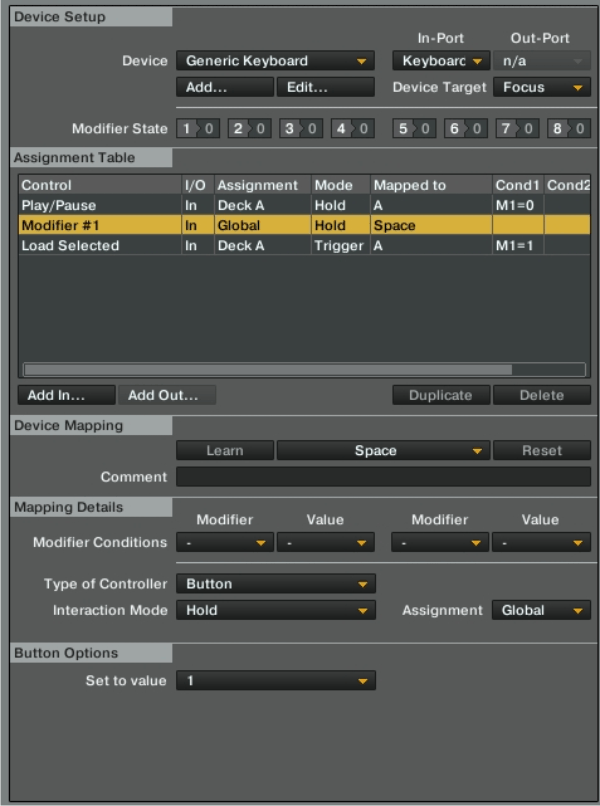This screenshot has width=600, height=806.
Task: Open the Set to value dropdown
Action: pos(275,681)
